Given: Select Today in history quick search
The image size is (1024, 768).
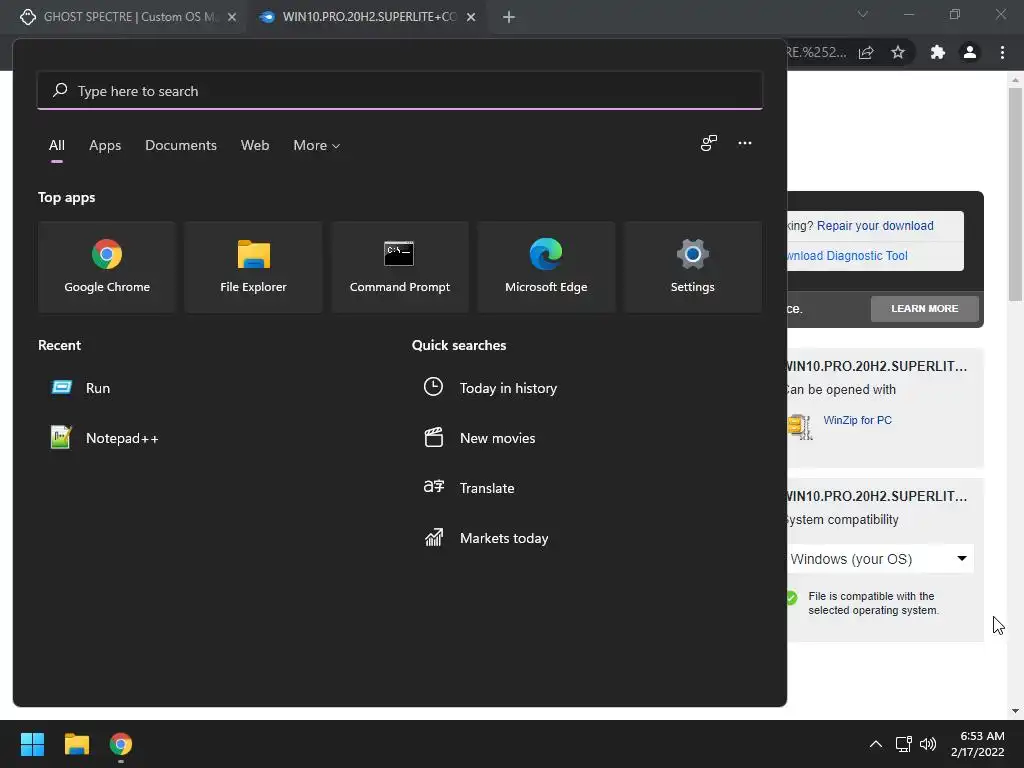Looking at the screenshot, I should click(490, 388).
